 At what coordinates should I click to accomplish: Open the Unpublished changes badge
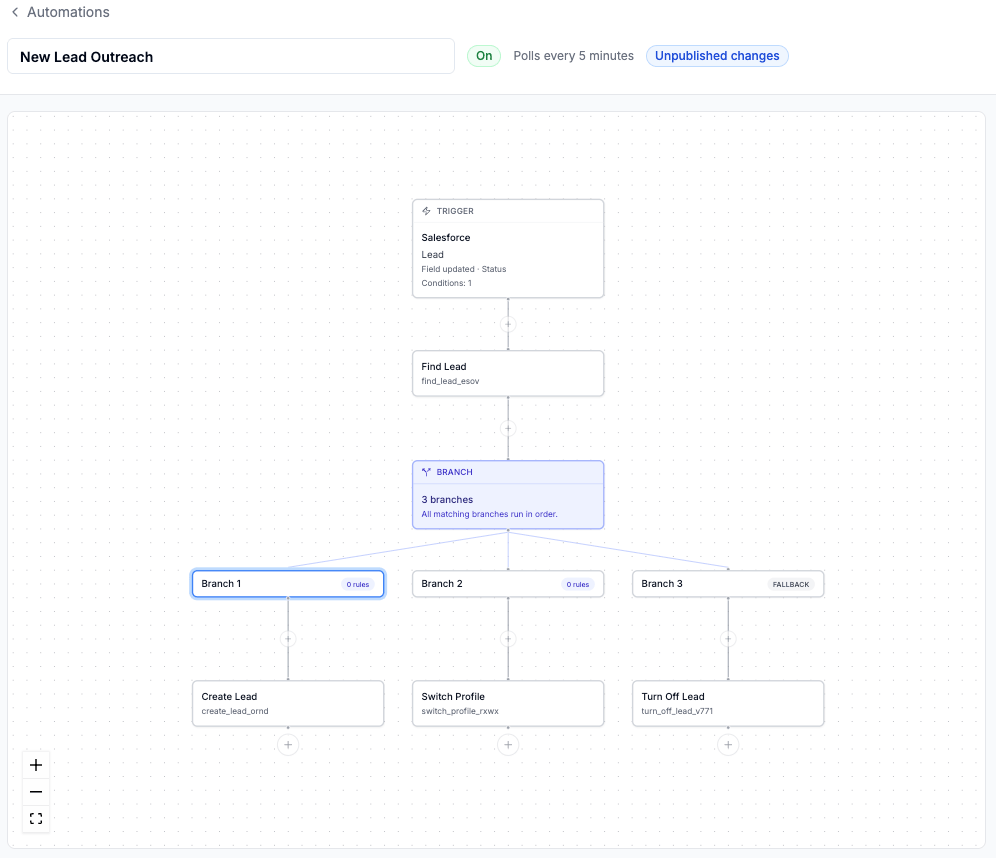tap(717, 56)
